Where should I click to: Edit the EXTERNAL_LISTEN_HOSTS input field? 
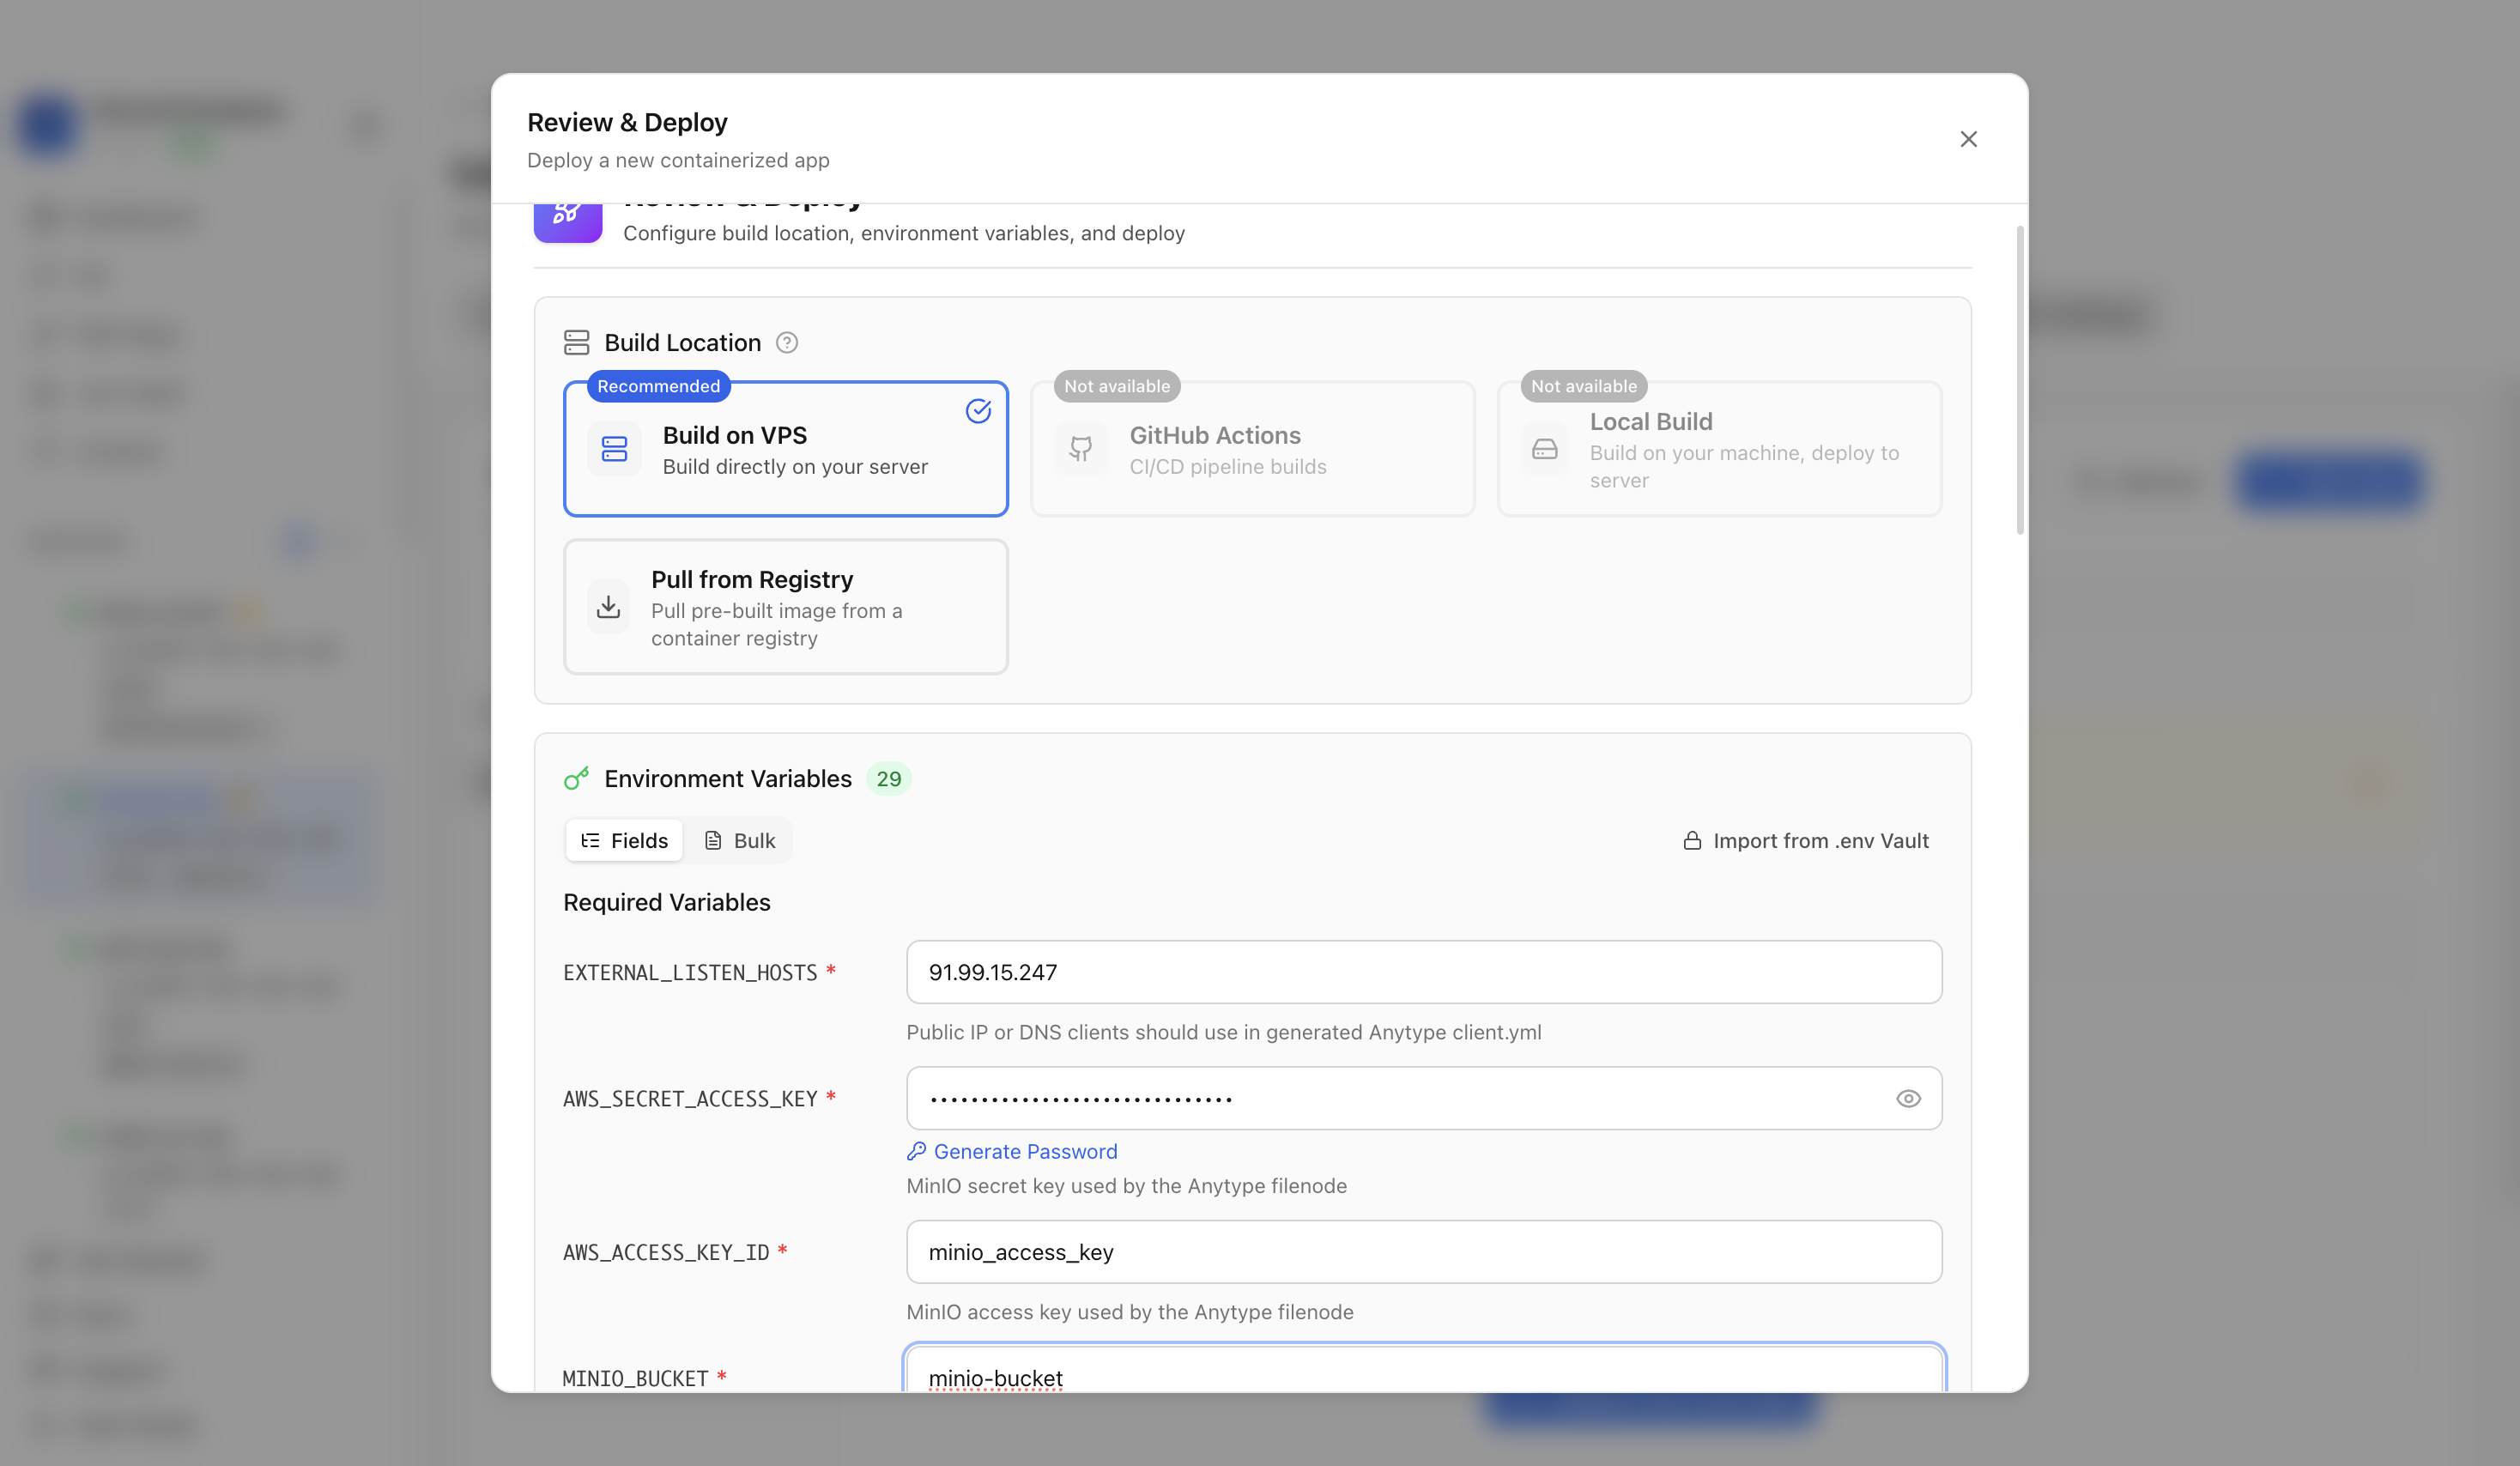[x=1424, y=972]
